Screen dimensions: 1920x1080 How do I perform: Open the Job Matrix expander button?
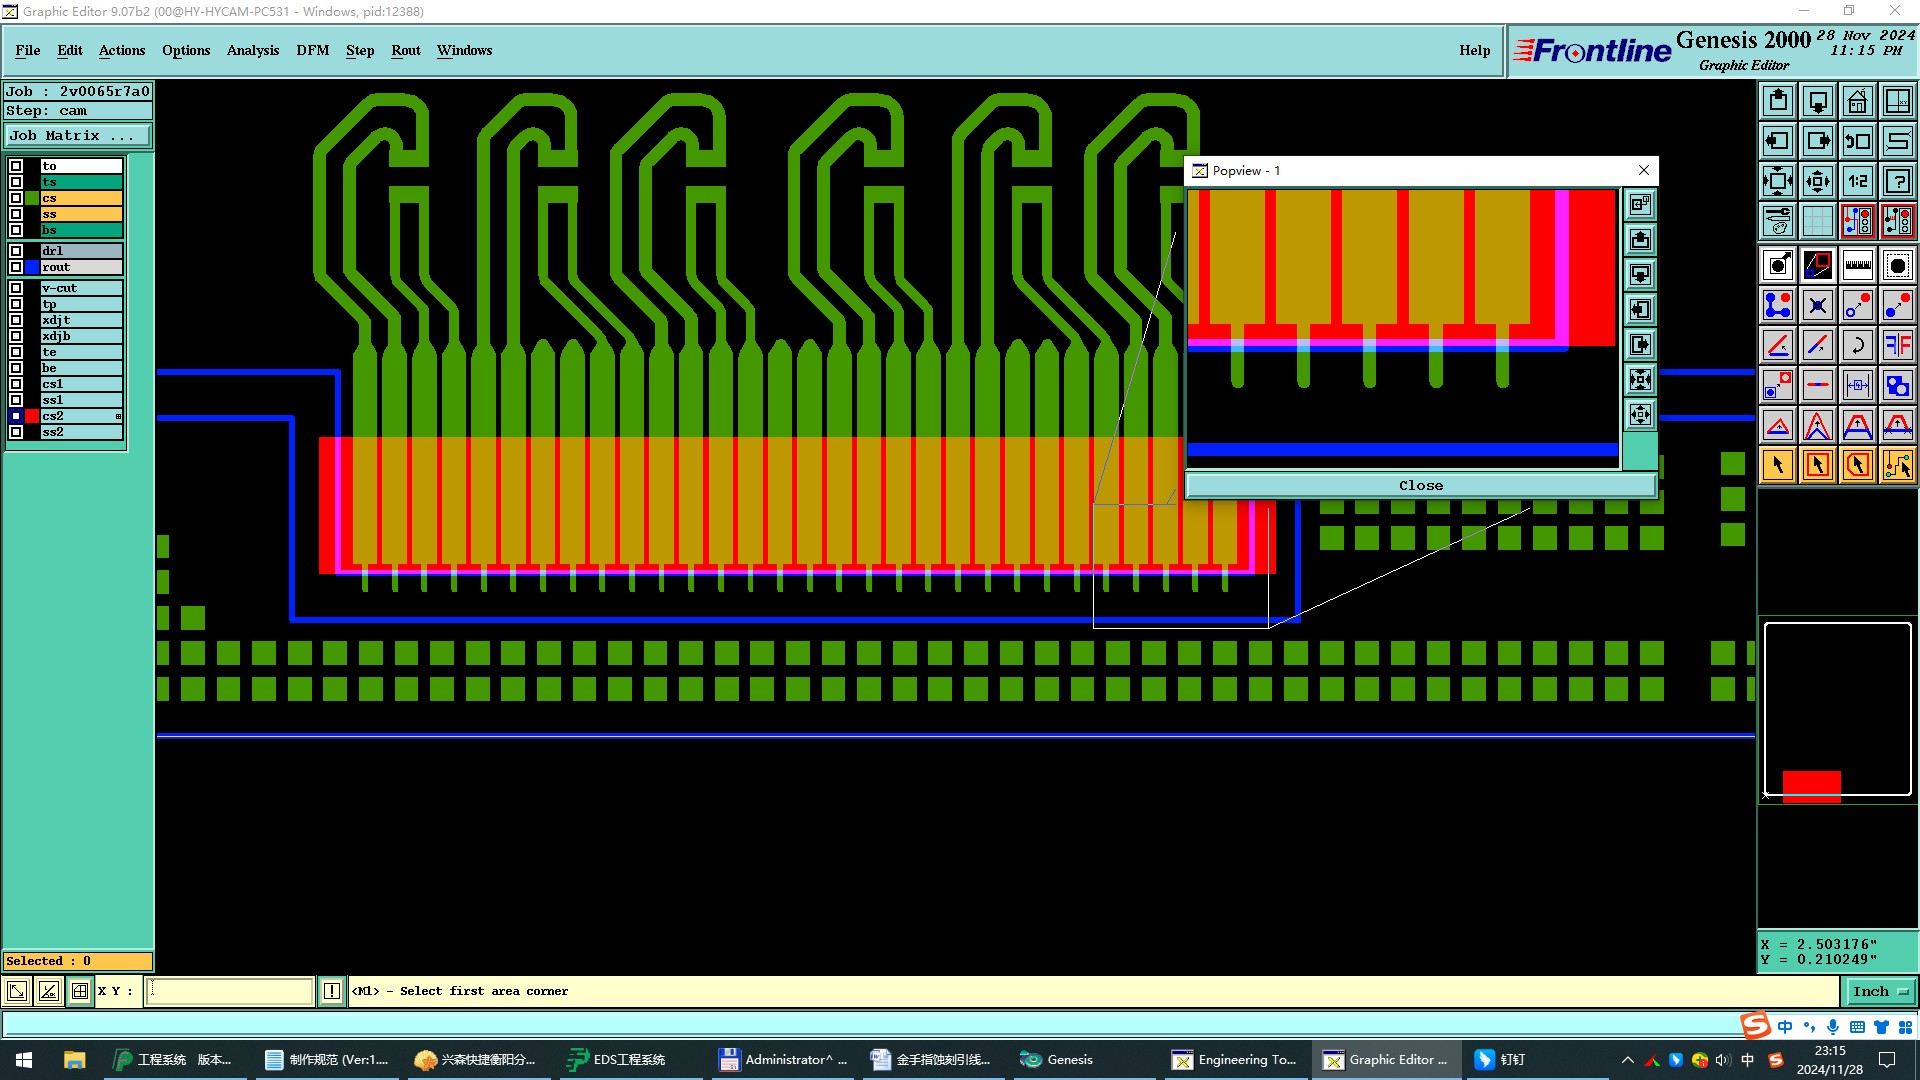(78, 136)
